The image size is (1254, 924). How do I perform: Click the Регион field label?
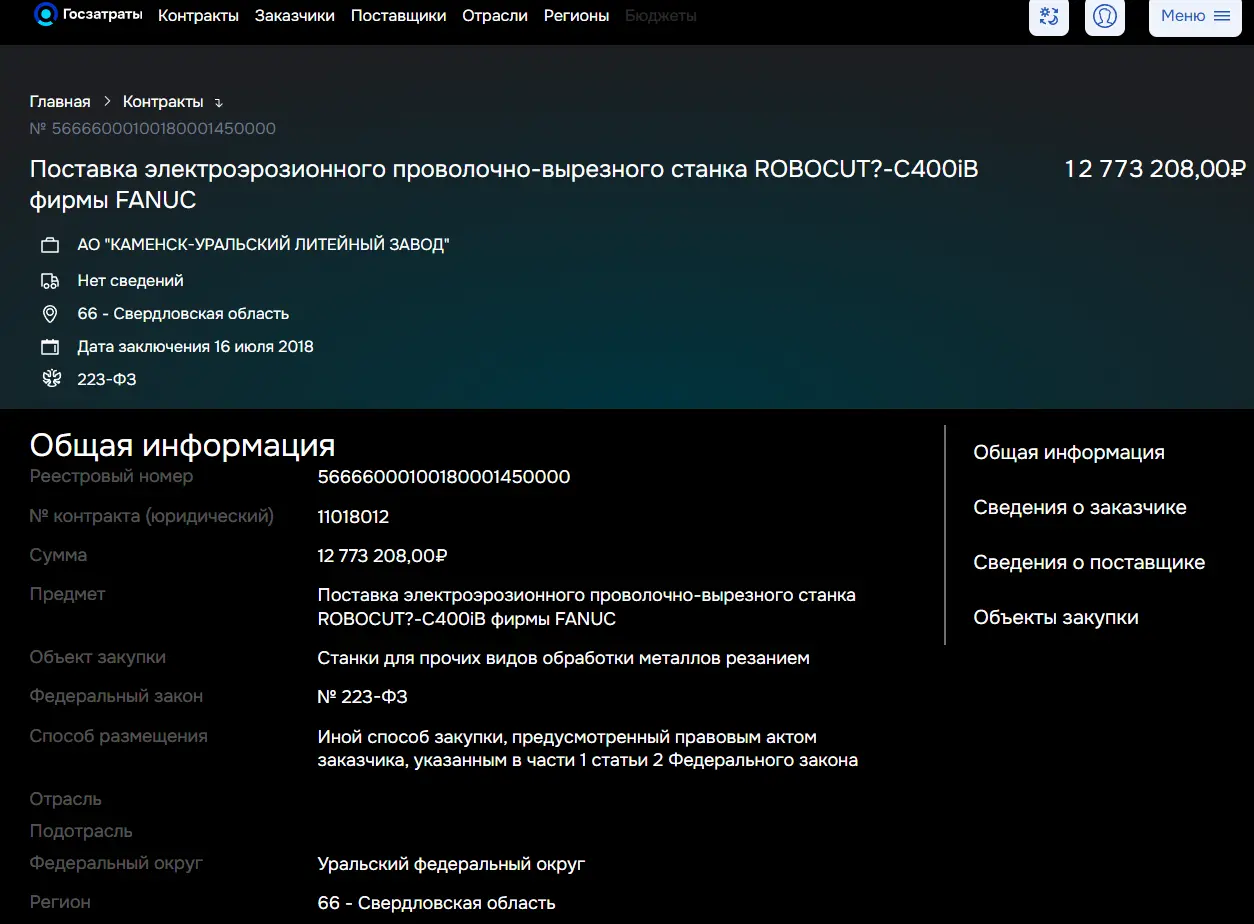[60, 902]
